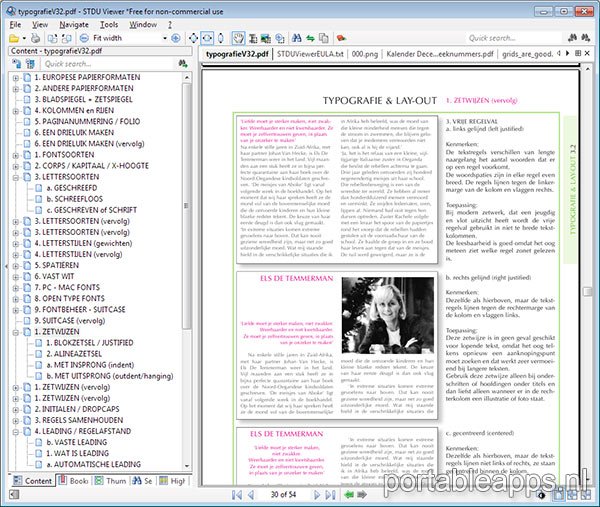Focus the contents panel Quick search field
The width and height of the screenshot is (600, 507).
point(108,64)
